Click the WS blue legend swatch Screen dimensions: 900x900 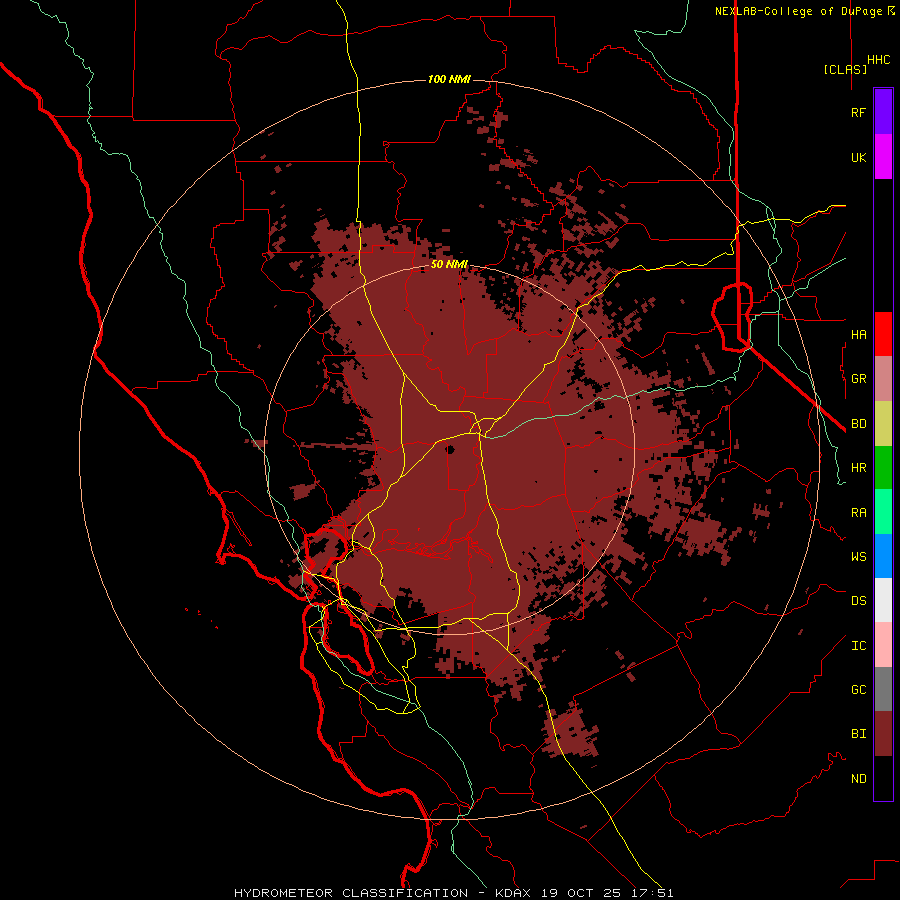[883, 556]
